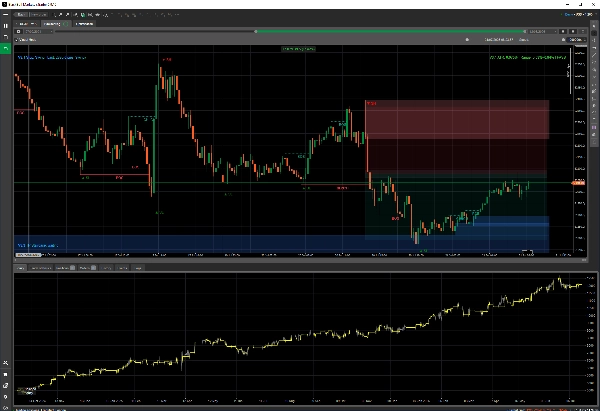Image resolution: width=600 pixels, height=411 pixels.
Task: Open the Trade Statistics tab in the bottom panel
Action: 41,268
